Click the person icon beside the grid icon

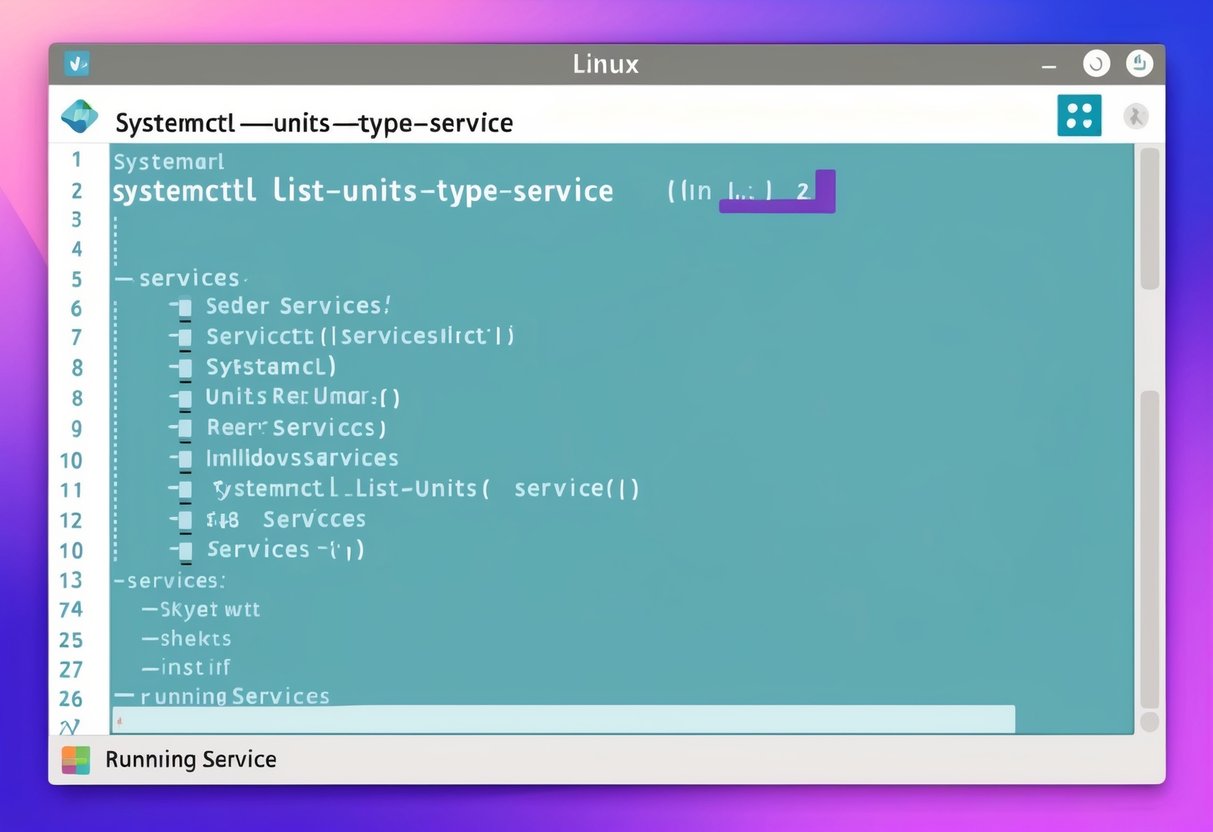click(1136, 115)
